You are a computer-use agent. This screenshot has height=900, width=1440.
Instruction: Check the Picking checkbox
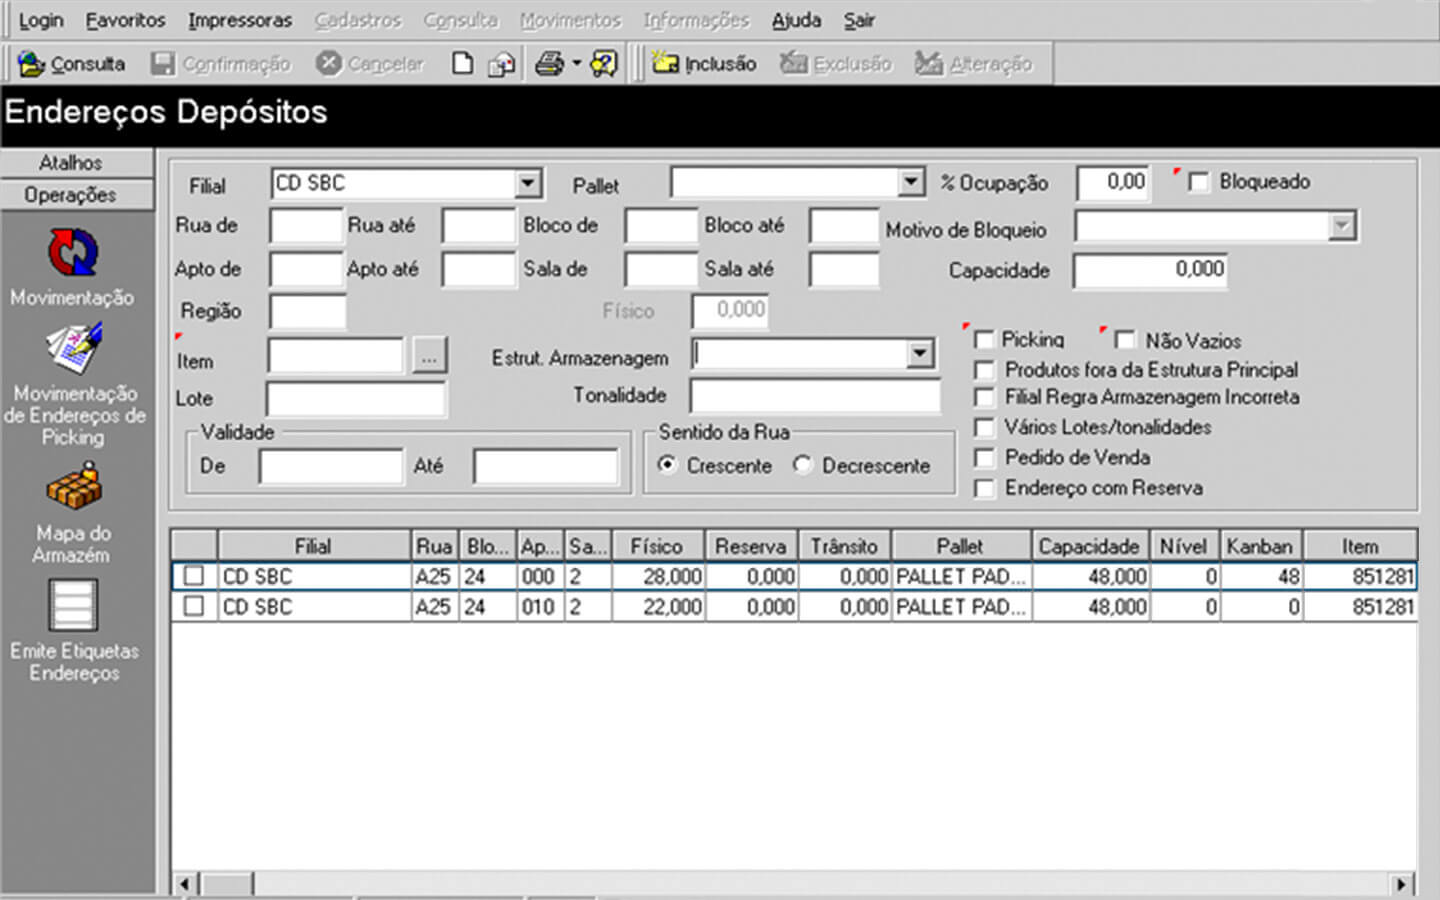click(984, 340)
